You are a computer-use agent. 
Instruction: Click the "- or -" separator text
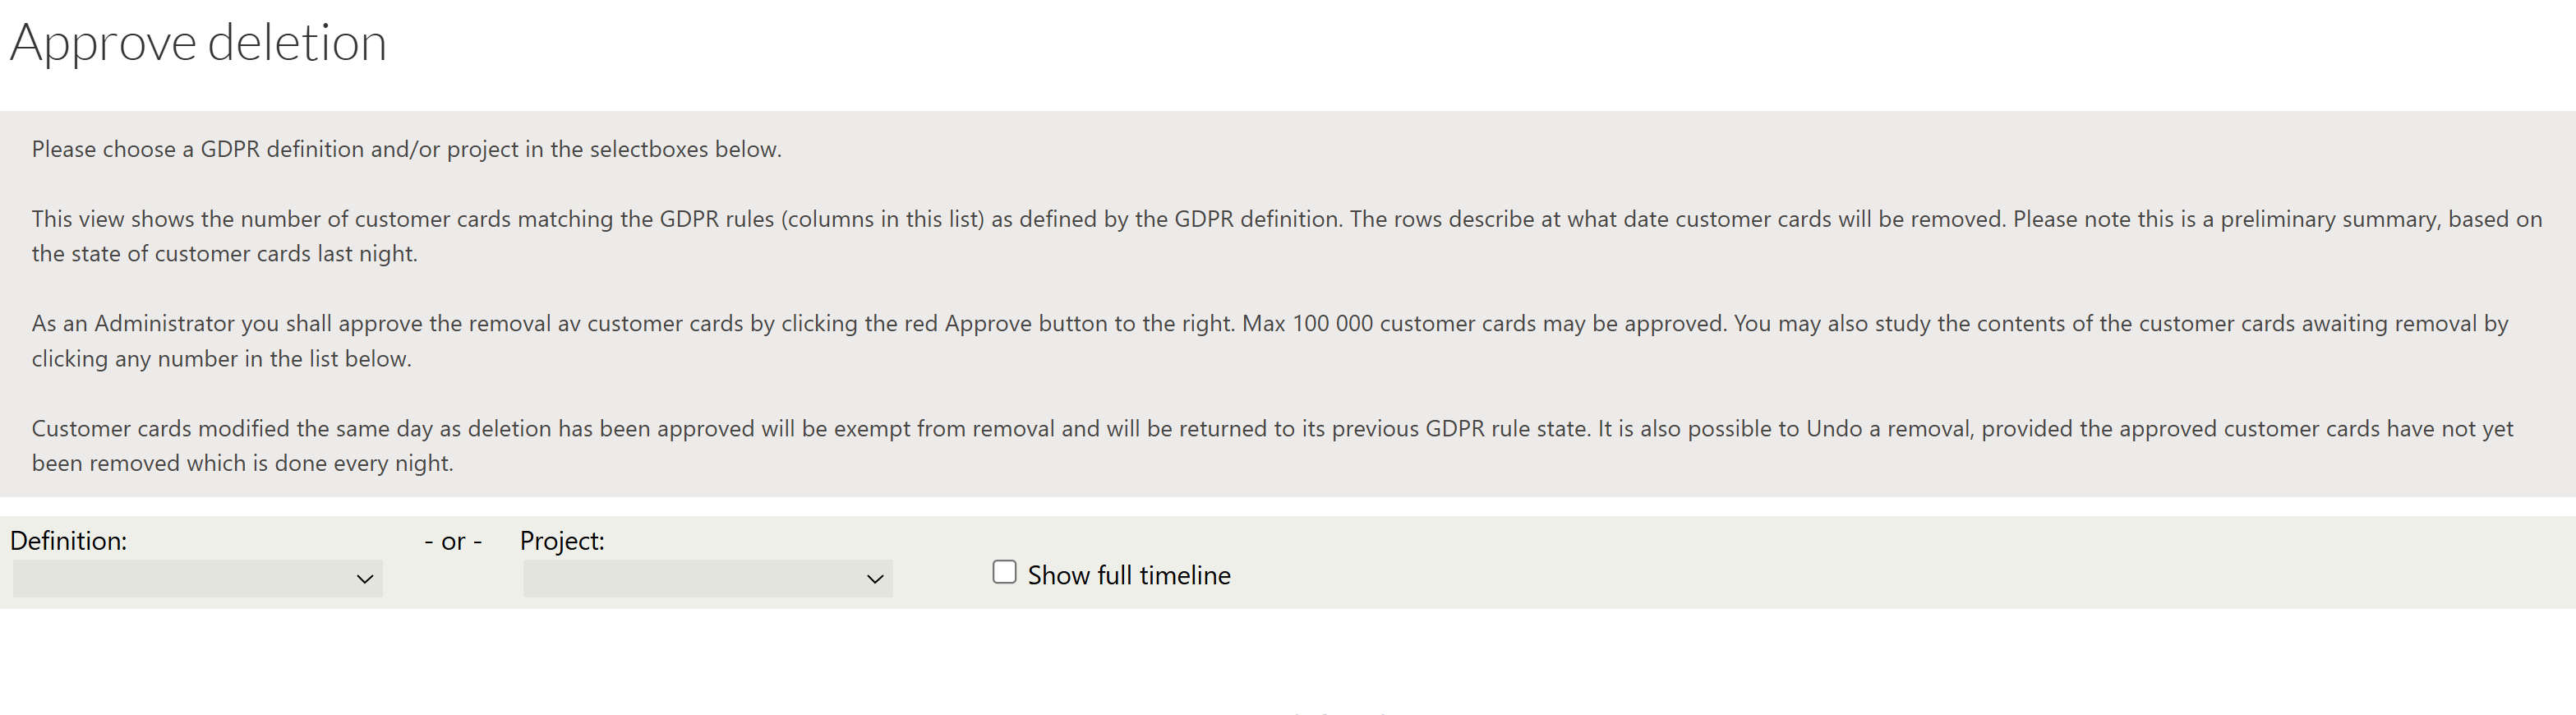coord(453,541)
